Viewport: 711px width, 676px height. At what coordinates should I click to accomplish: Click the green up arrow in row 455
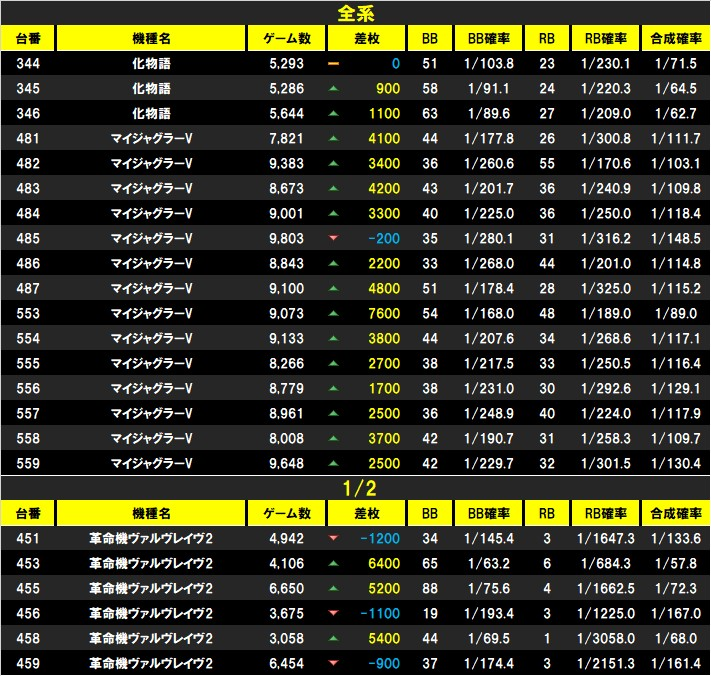point(333,588)
